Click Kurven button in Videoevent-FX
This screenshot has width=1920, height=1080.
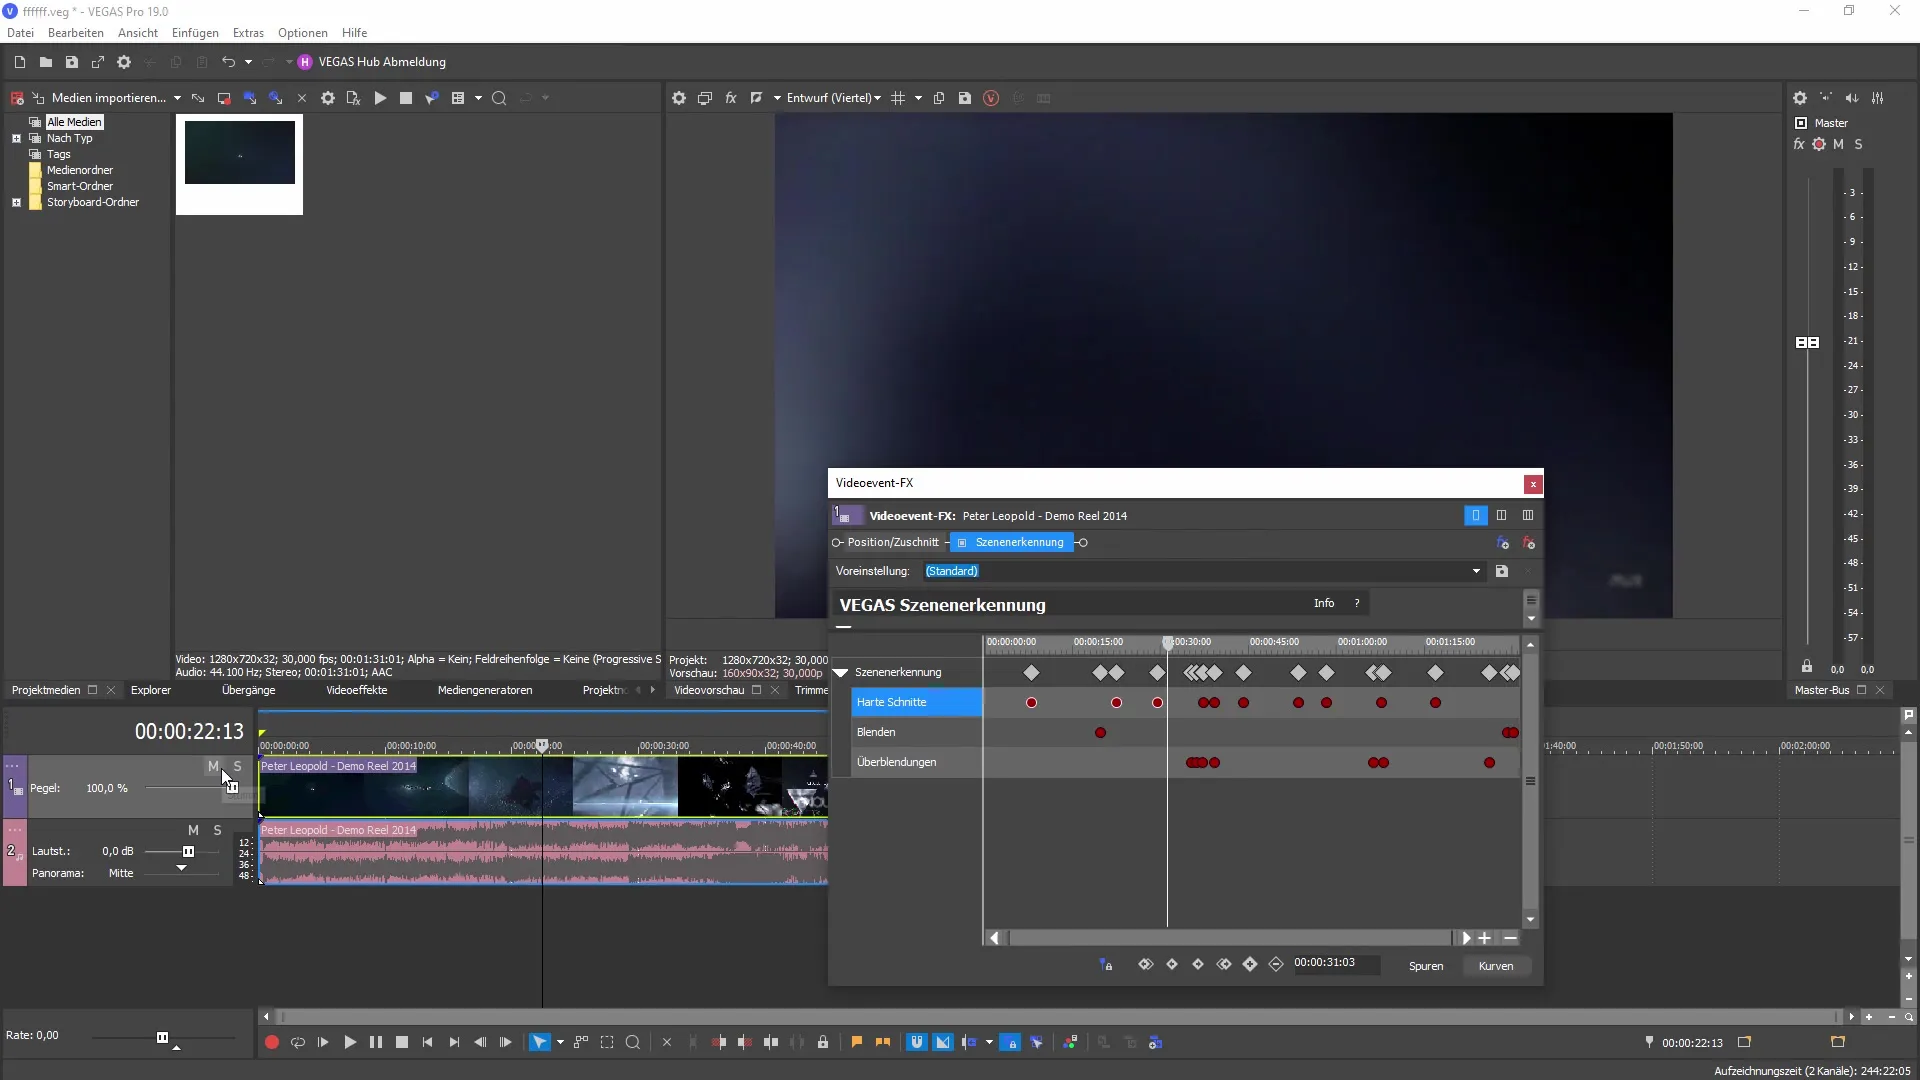point(1496,966)
